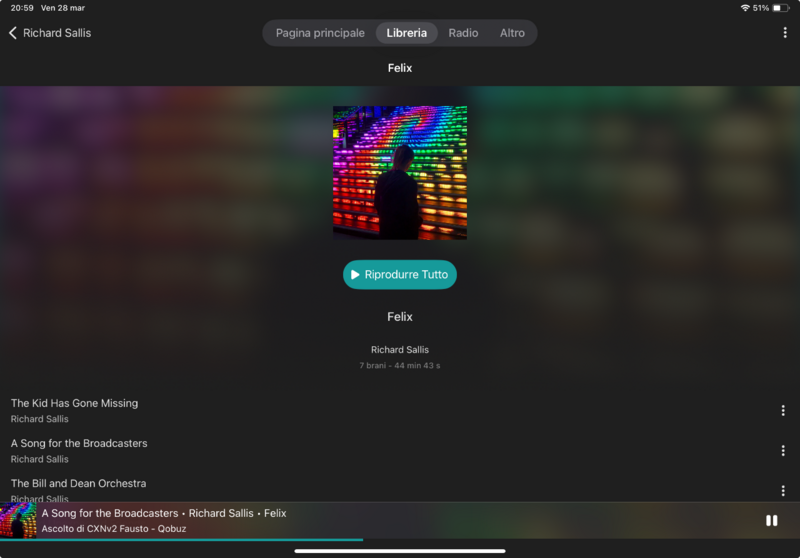Tap the Felix album title below play button
This screenshot has width=800, height=558.
[x=399, y=317]
